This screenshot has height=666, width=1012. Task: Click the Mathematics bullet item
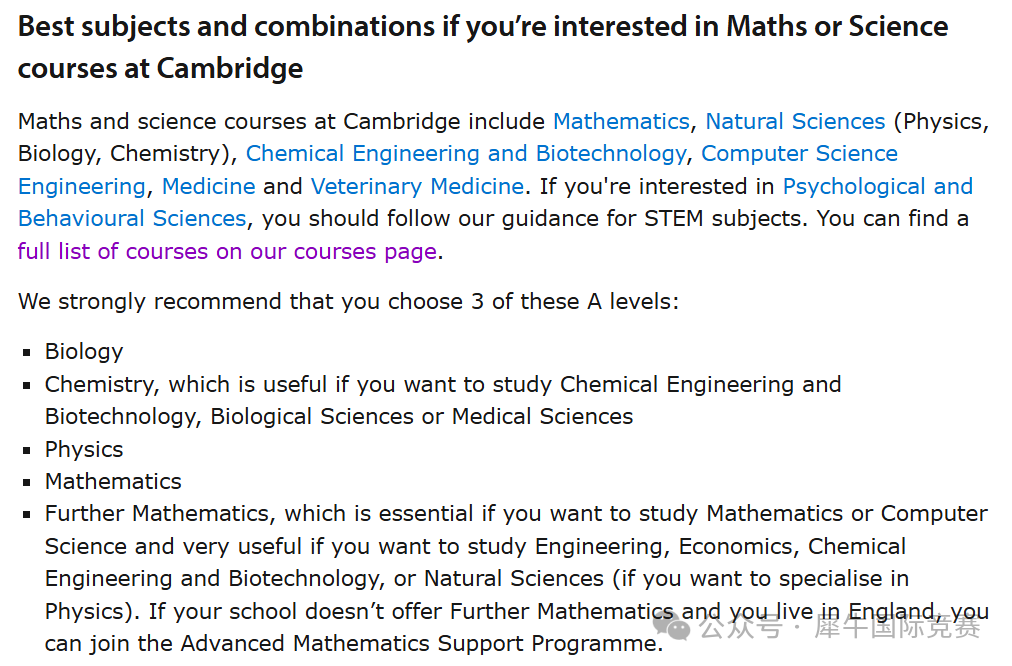pyautogui.click(x=113, y=481)
